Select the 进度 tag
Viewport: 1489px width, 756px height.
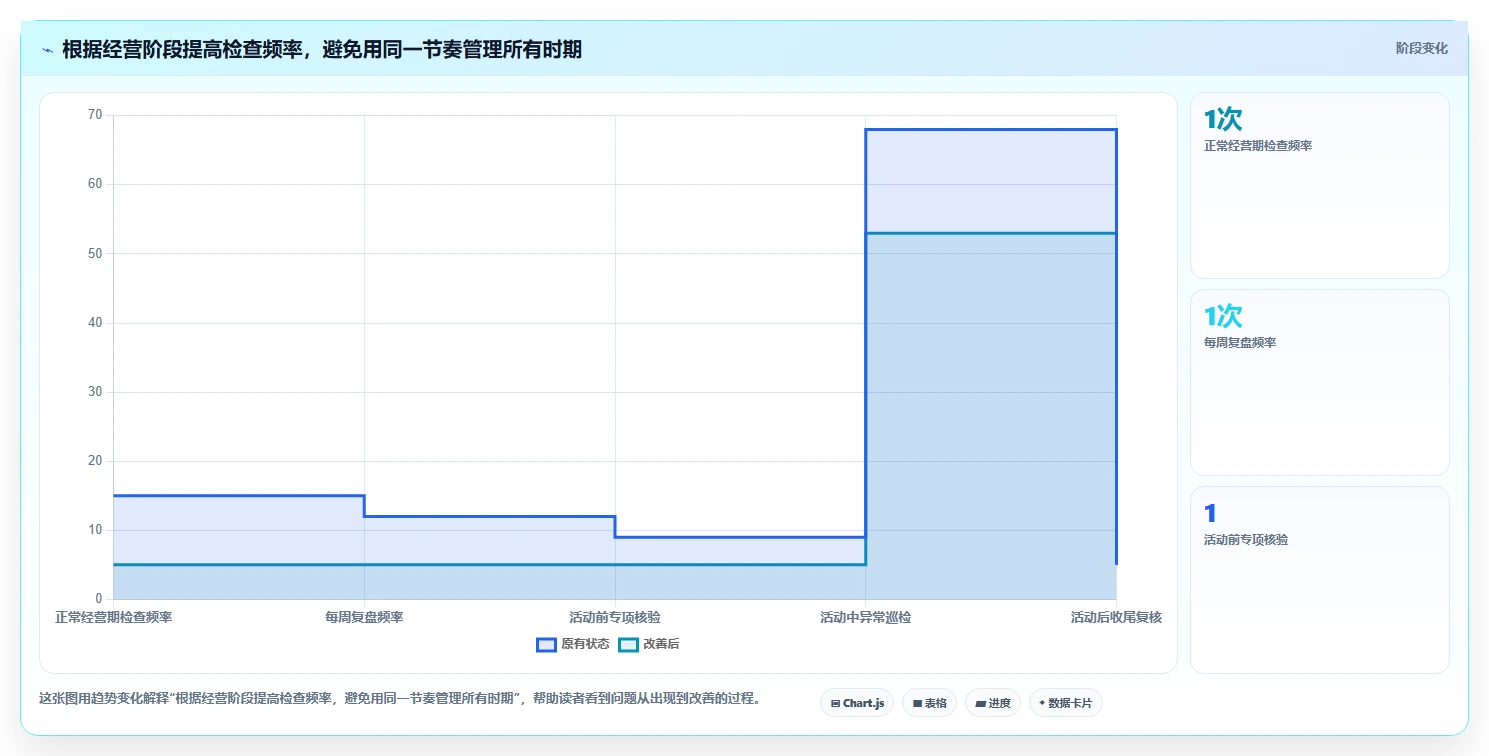pyautogui.click(x=993, y=703)
